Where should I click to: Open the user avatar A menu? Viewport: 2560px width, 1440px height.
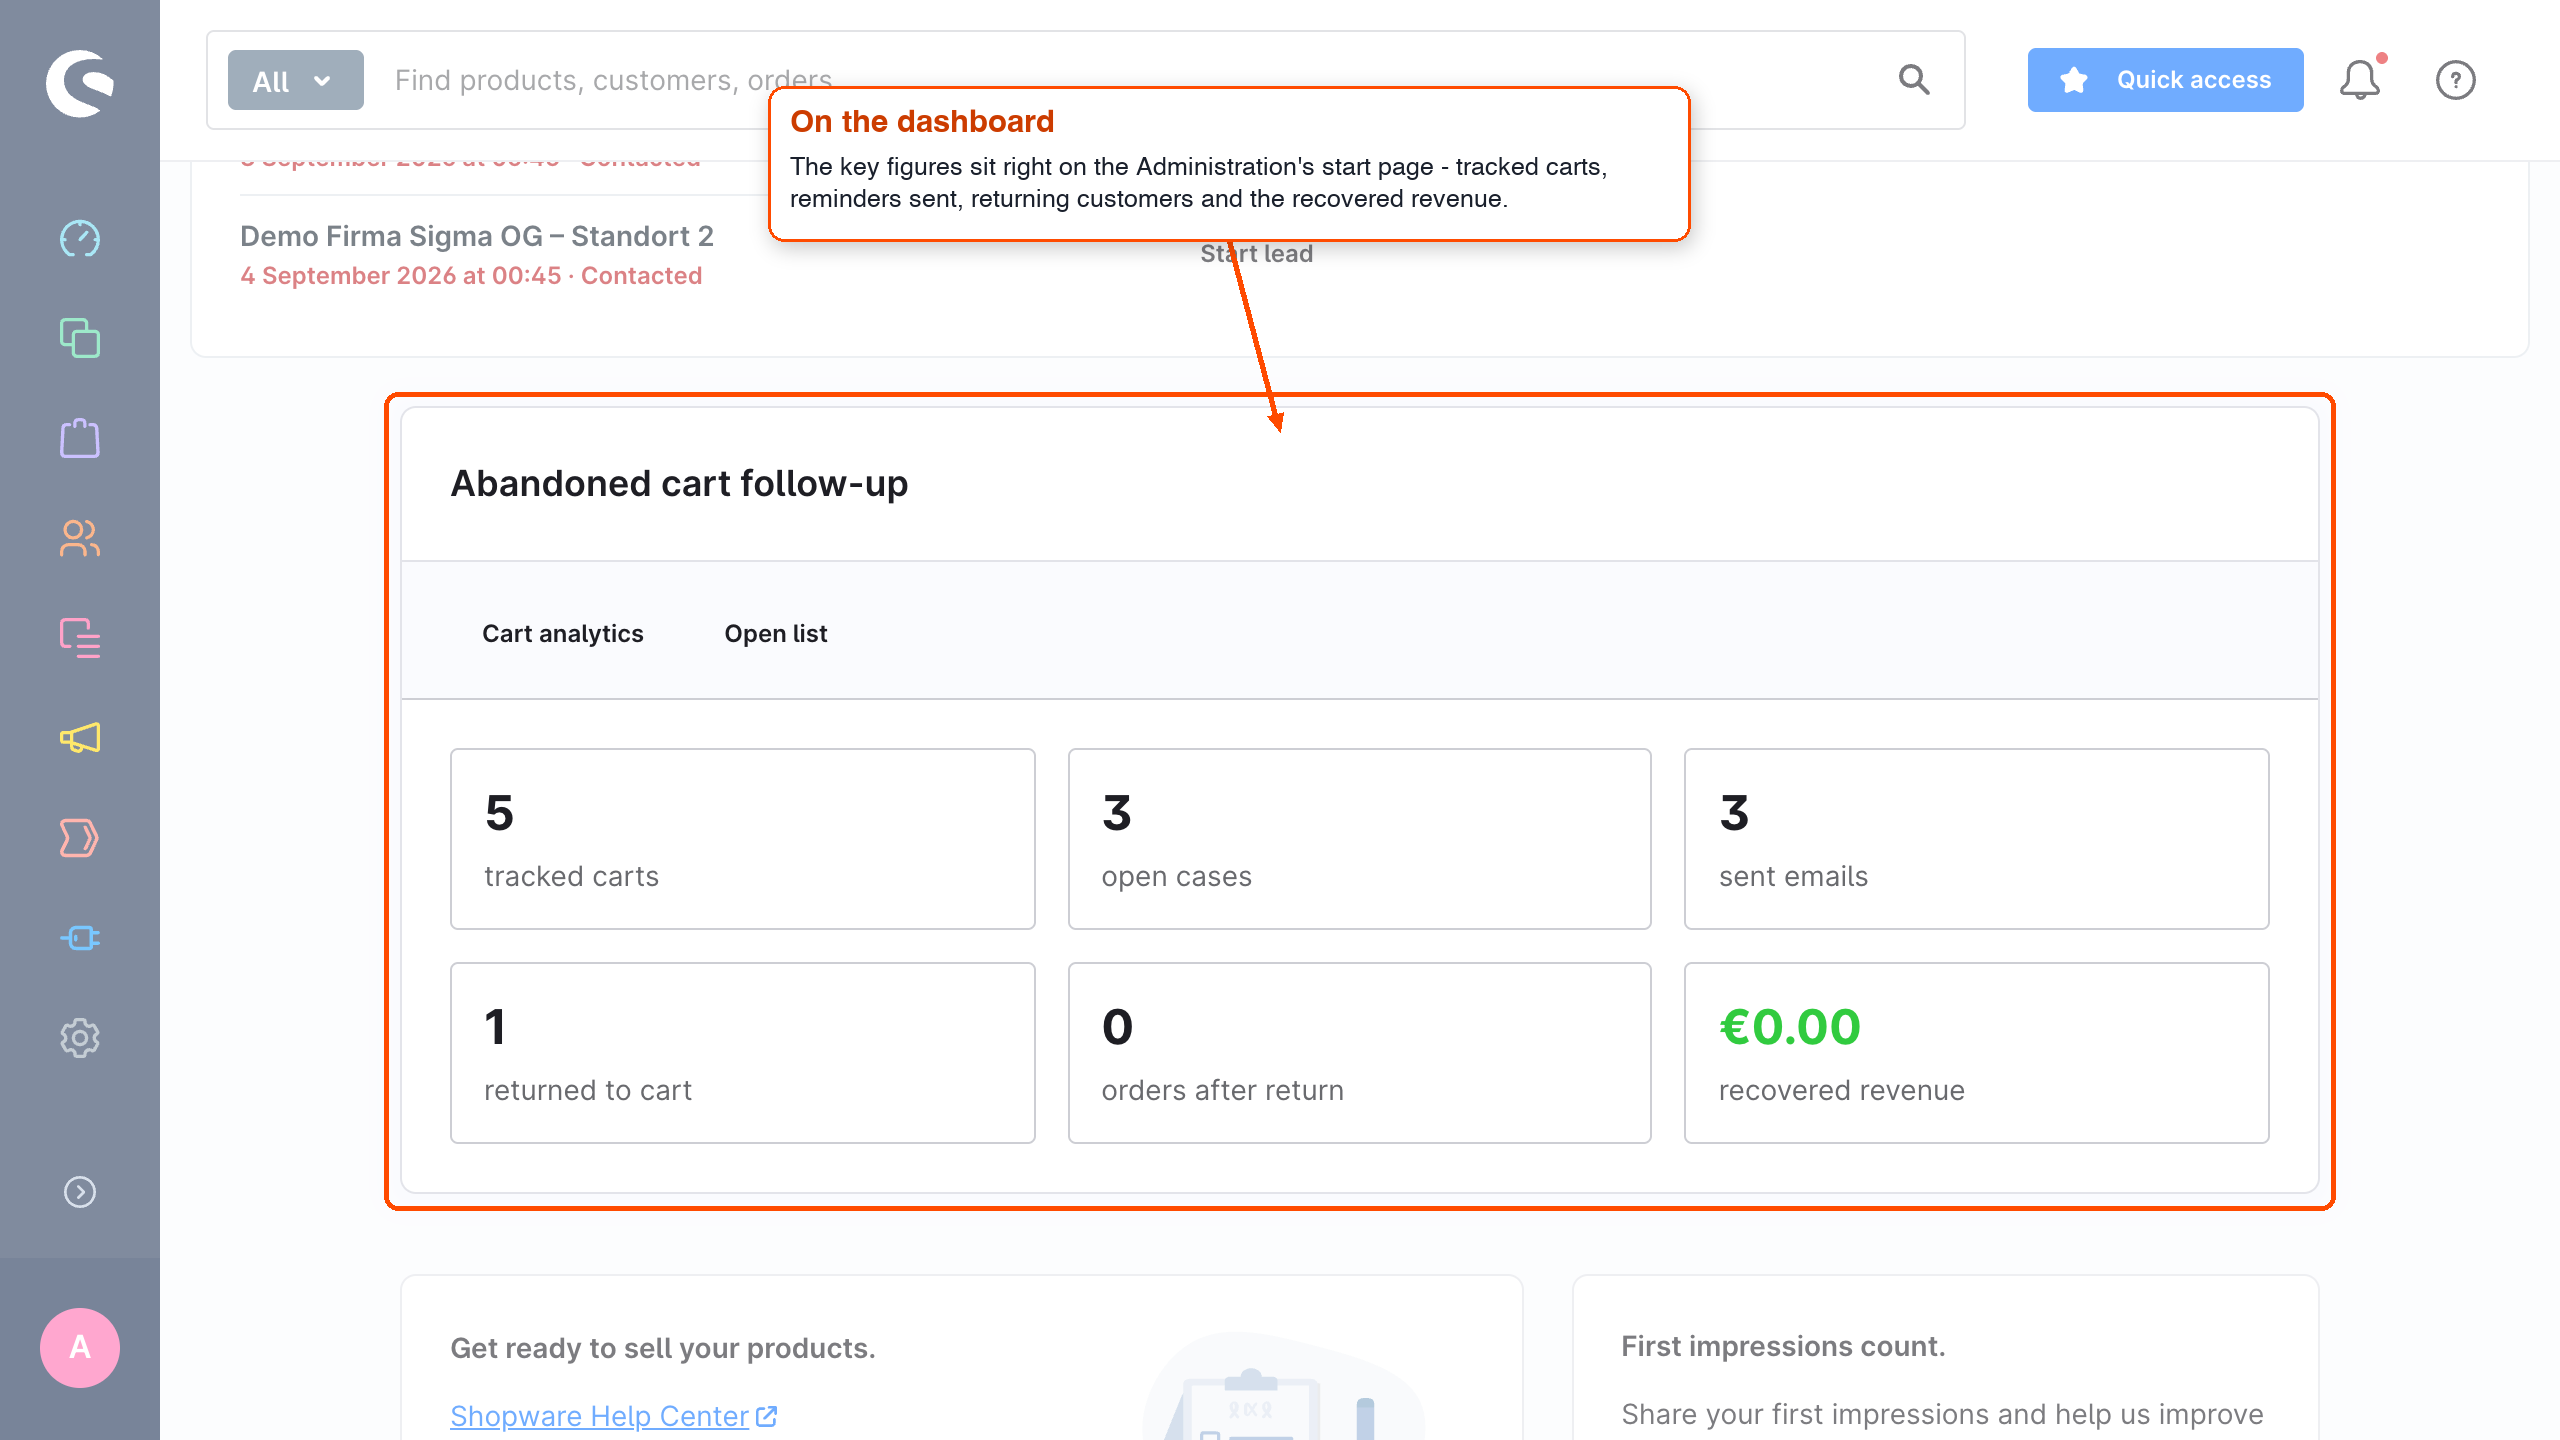pos(80,1348)
